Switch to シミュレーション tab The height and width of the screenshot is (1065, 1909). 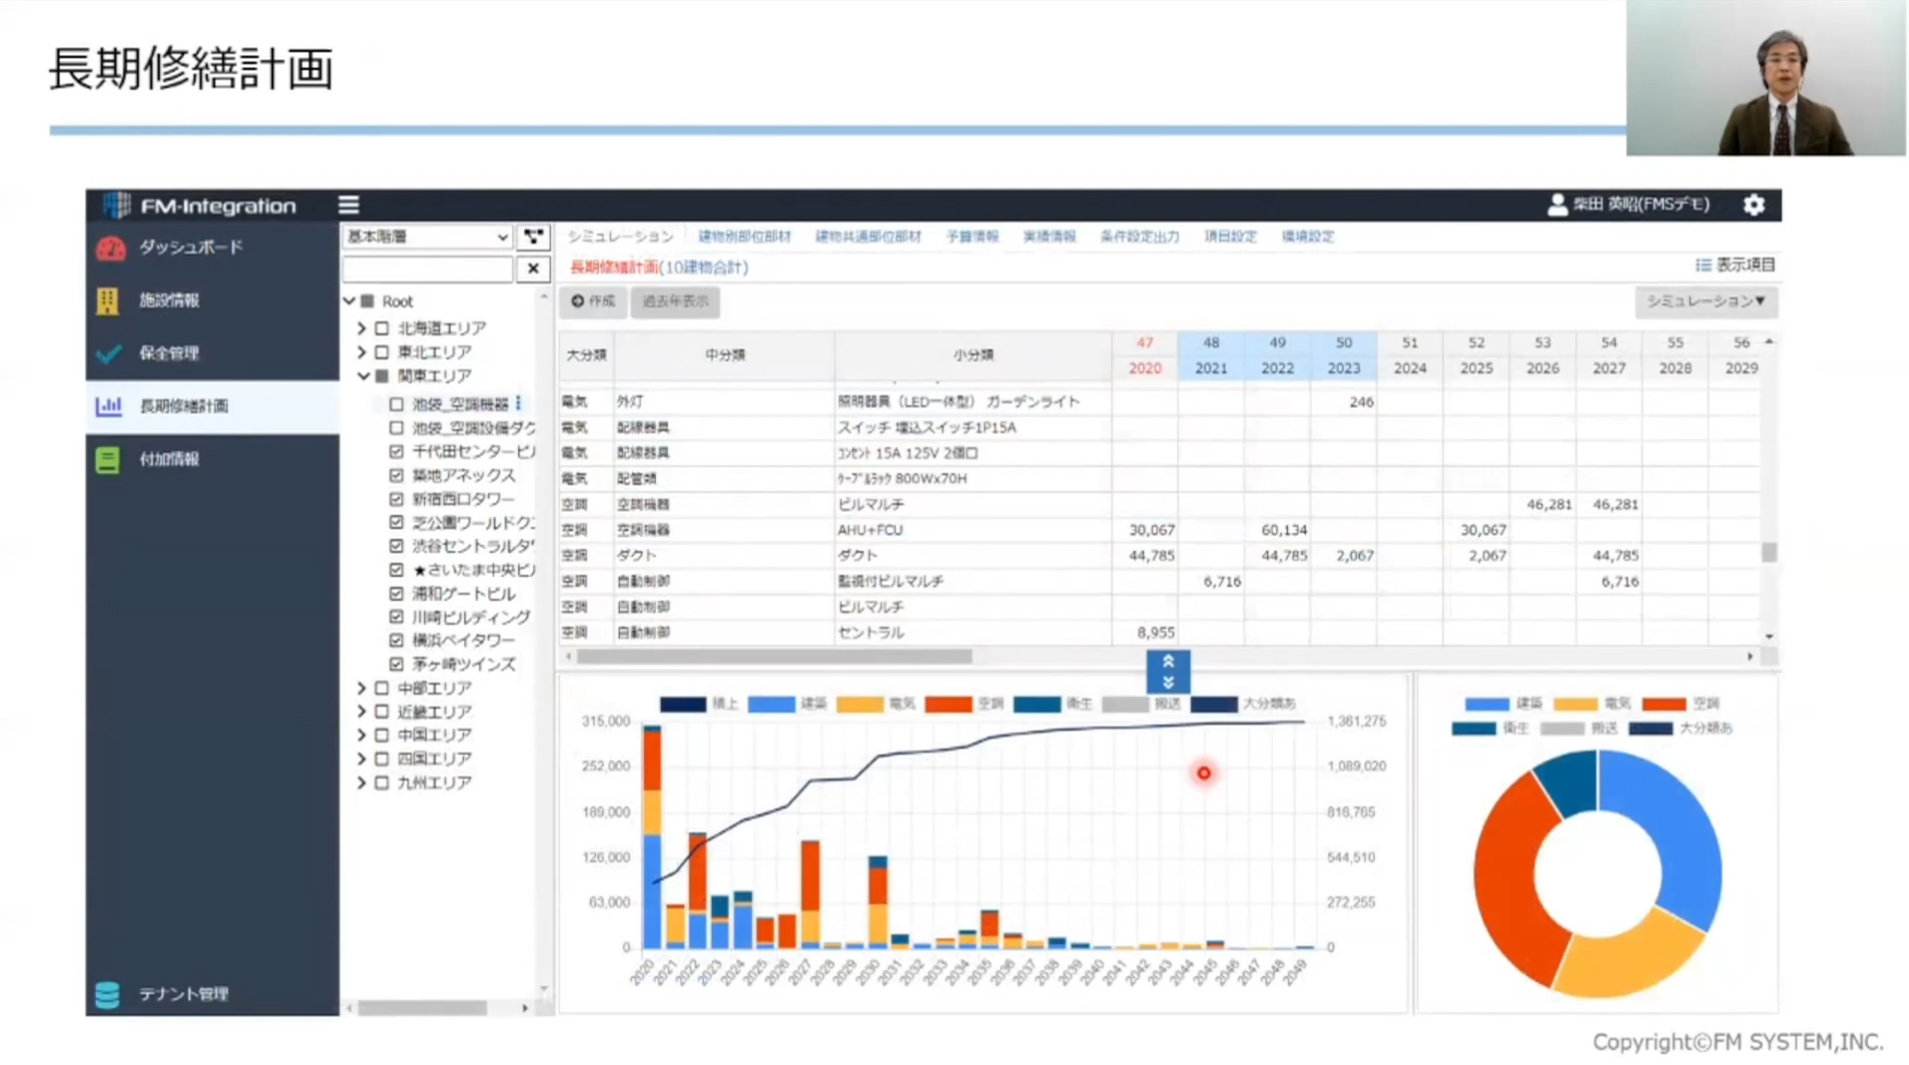pos(620,237)
